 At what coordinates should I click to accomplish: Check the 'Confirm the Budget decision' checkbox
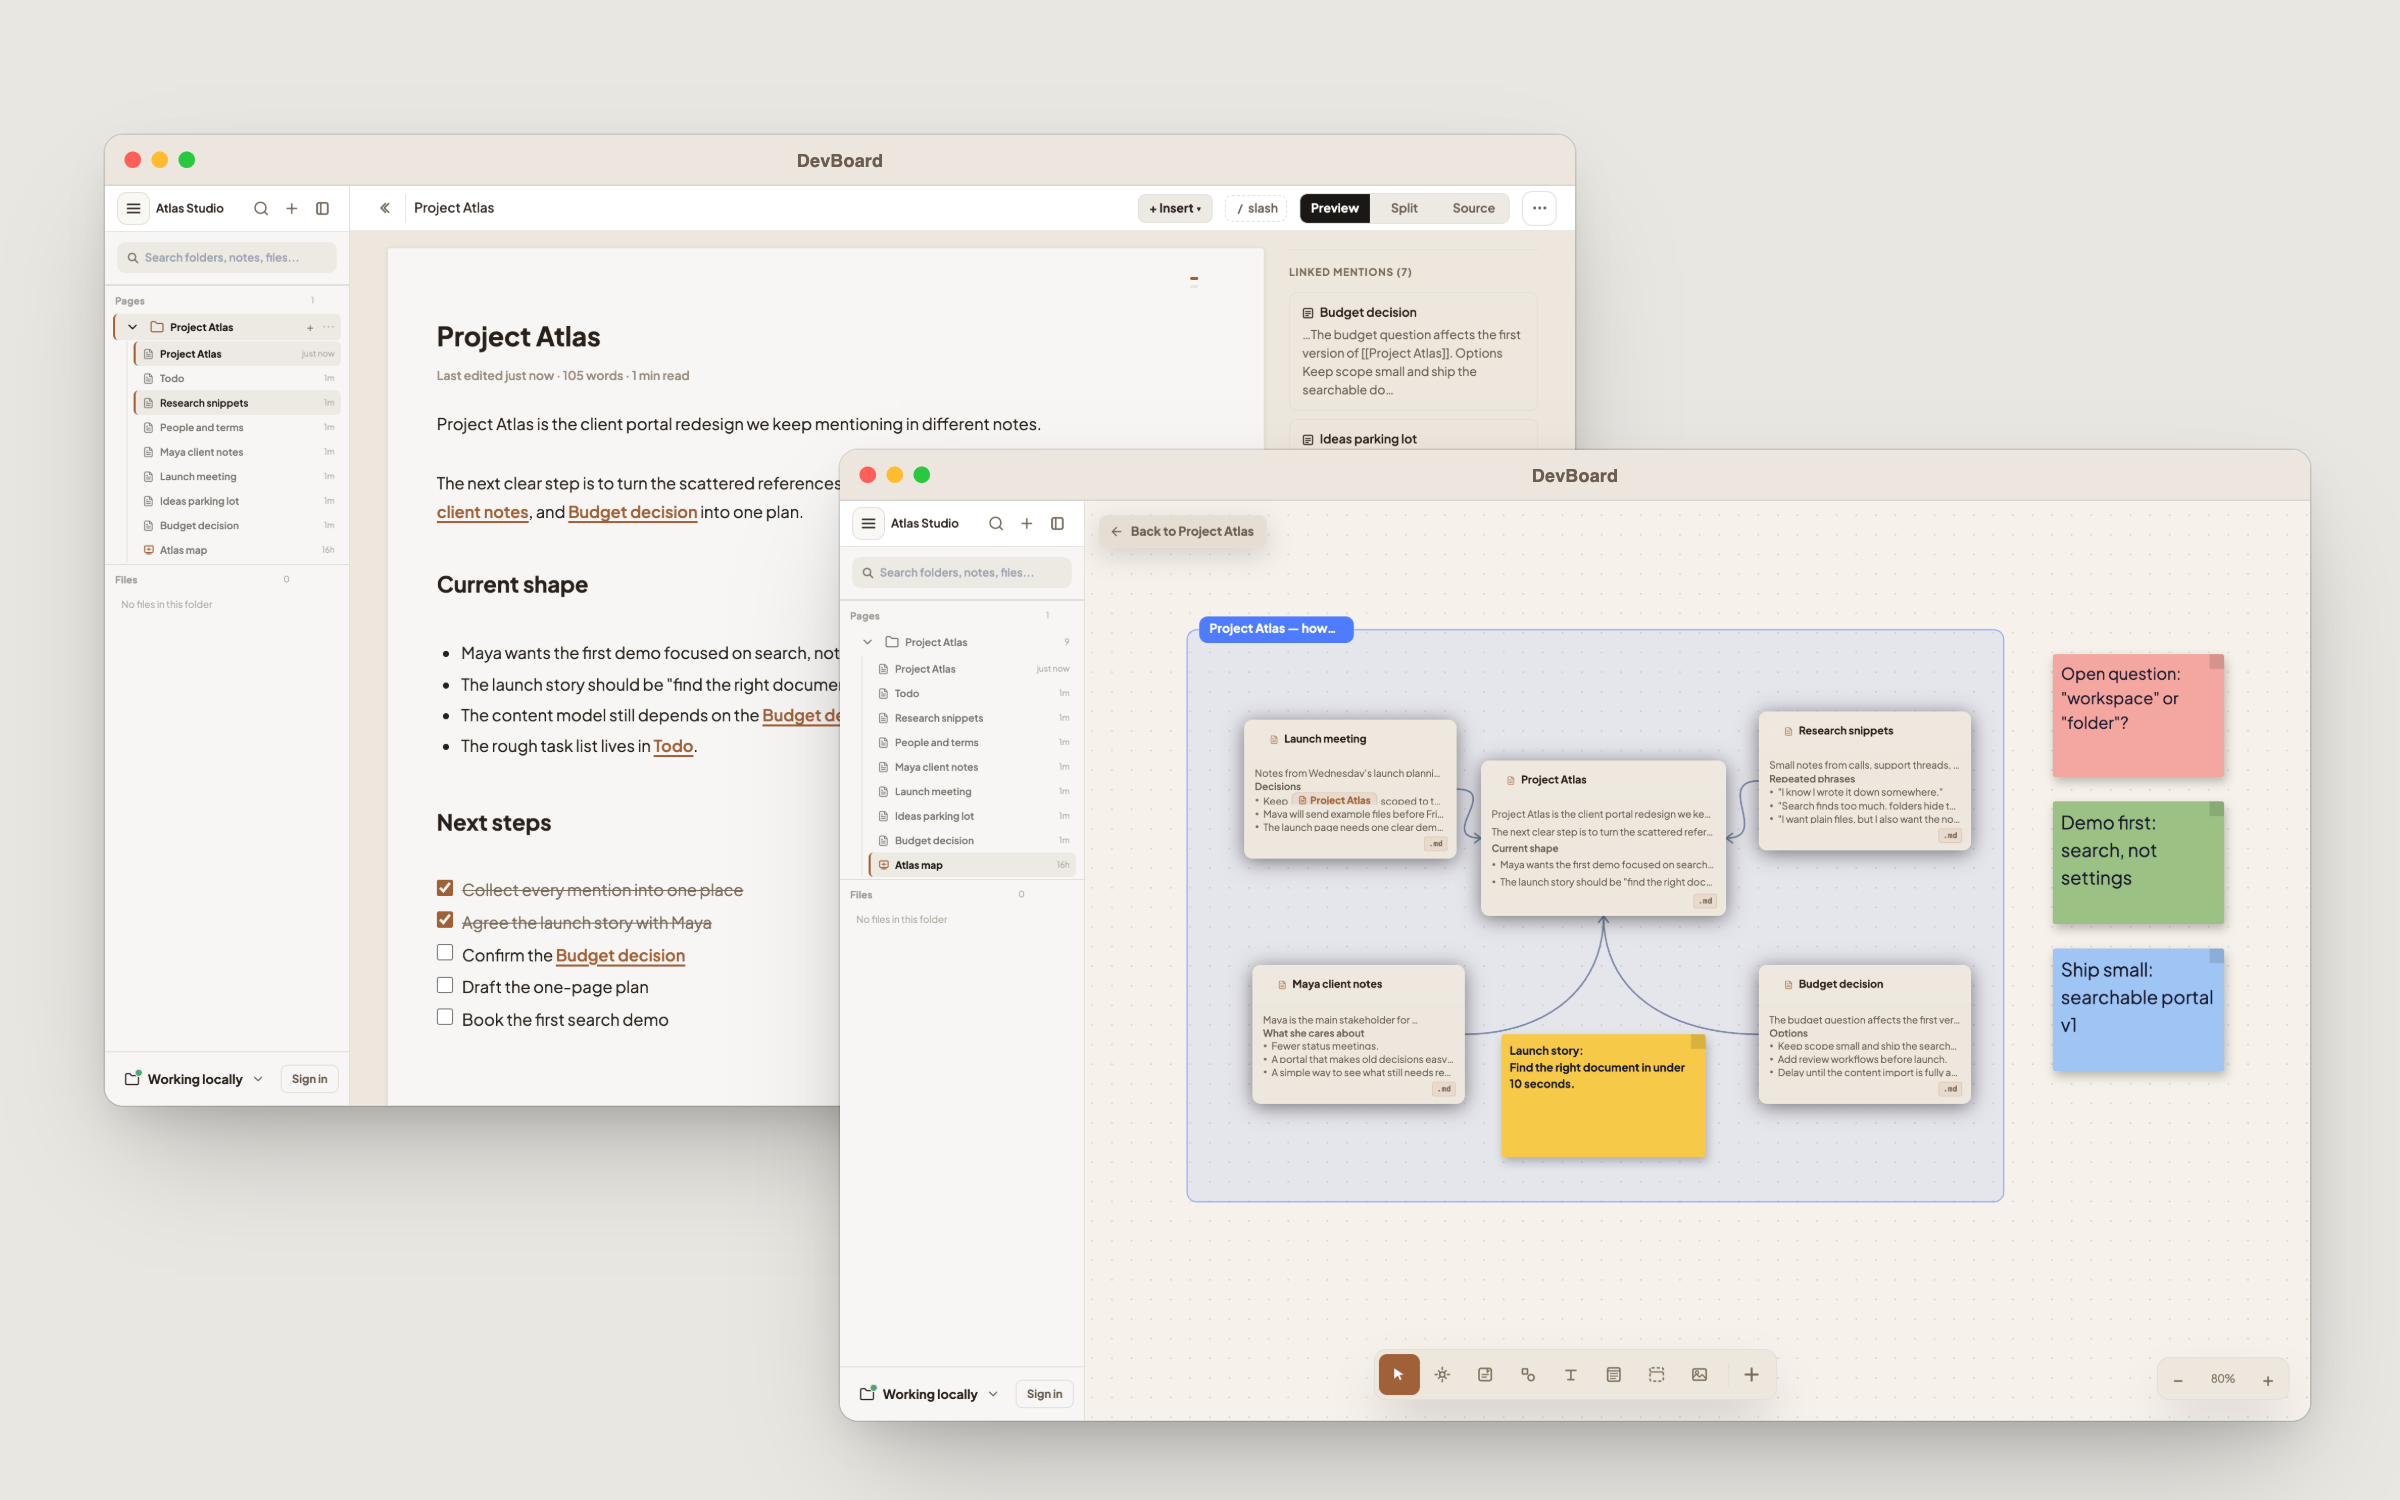tap(445, 953)
